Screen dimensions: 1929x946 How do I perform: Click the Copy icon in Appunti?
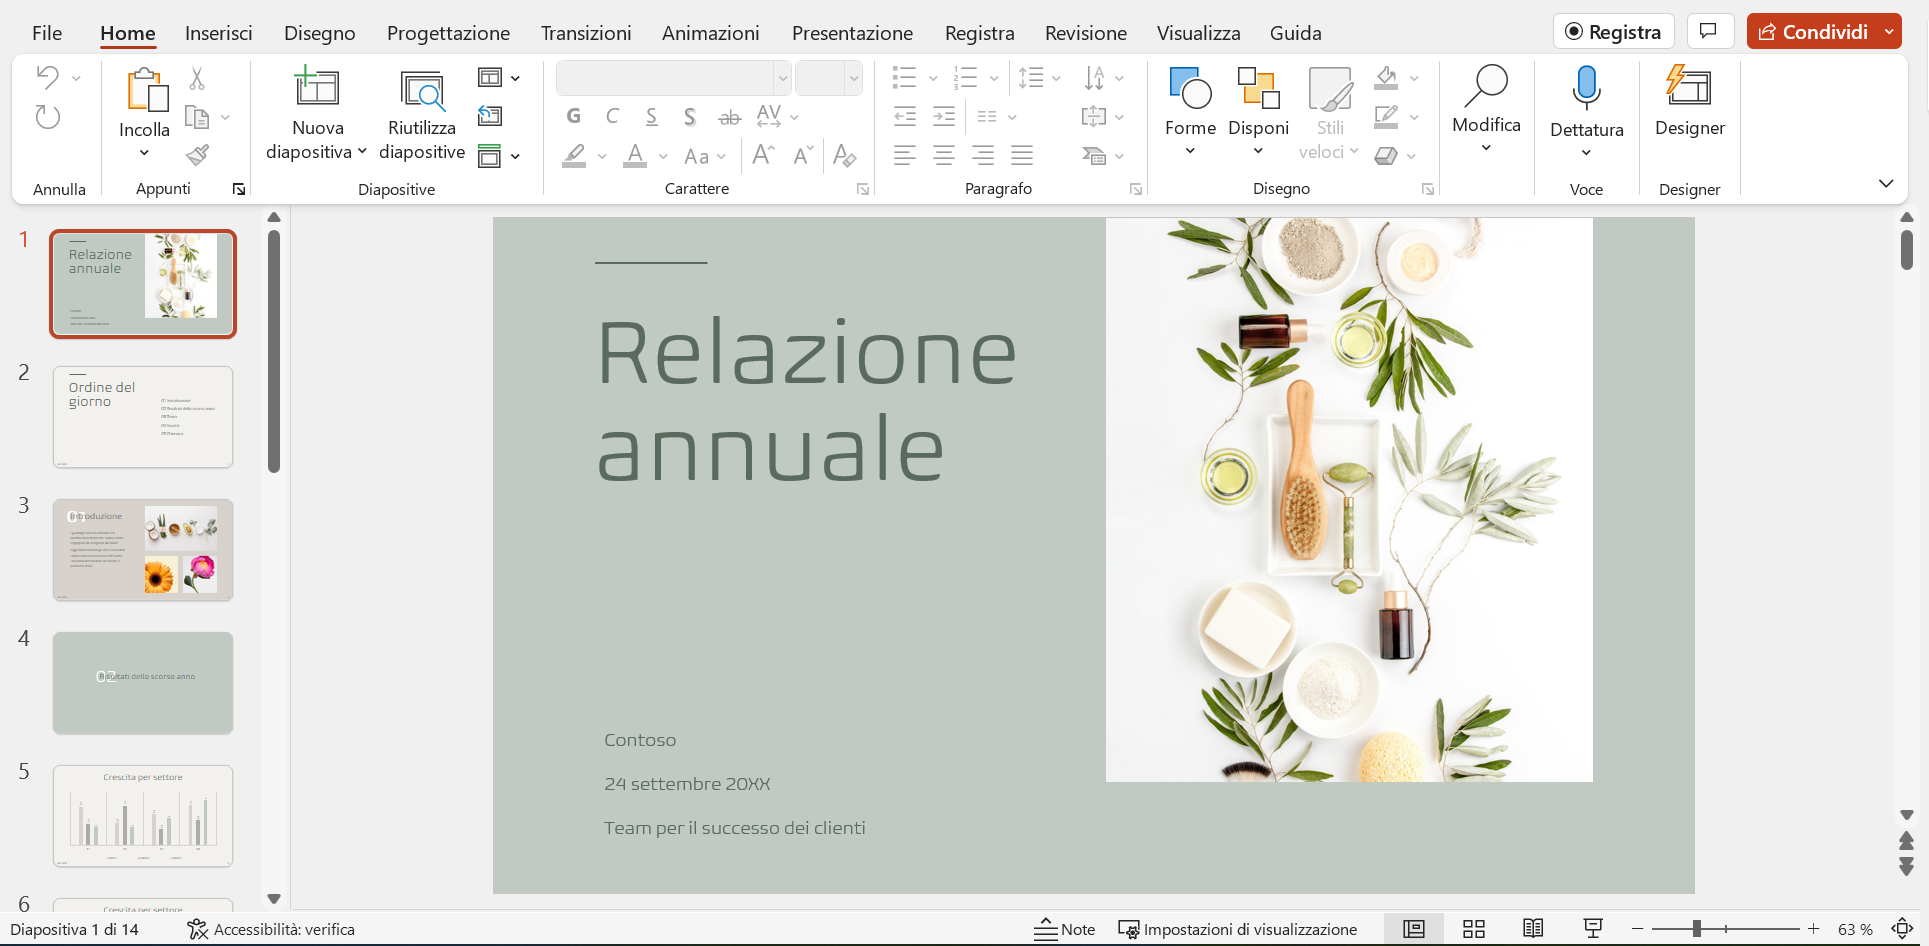pyautogui.click(x=197, y=117)
